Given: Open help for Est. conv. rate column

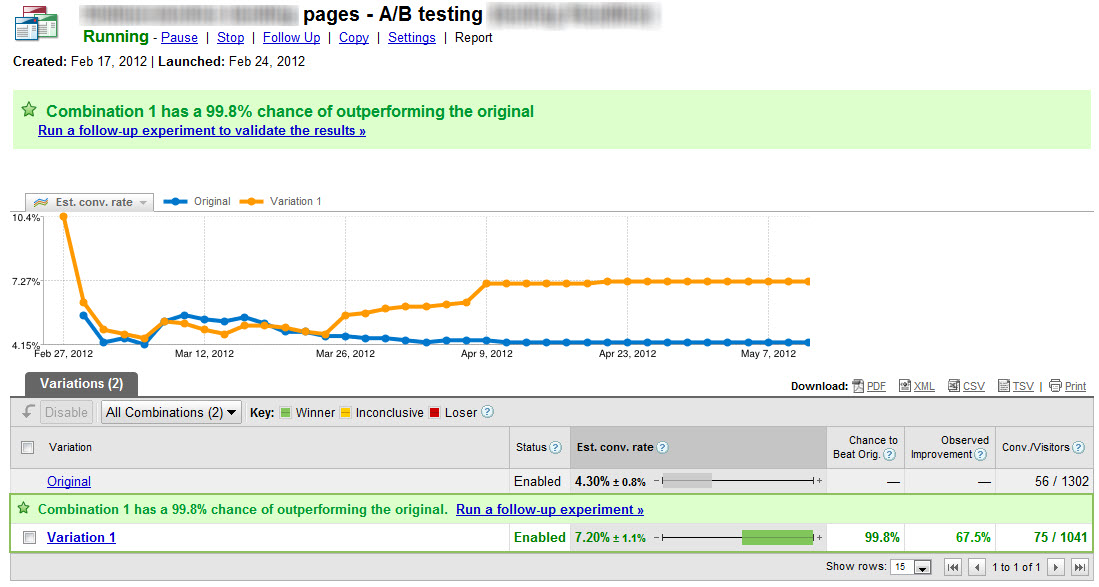Looking at the screenshot, I should [x=662, y=448].
